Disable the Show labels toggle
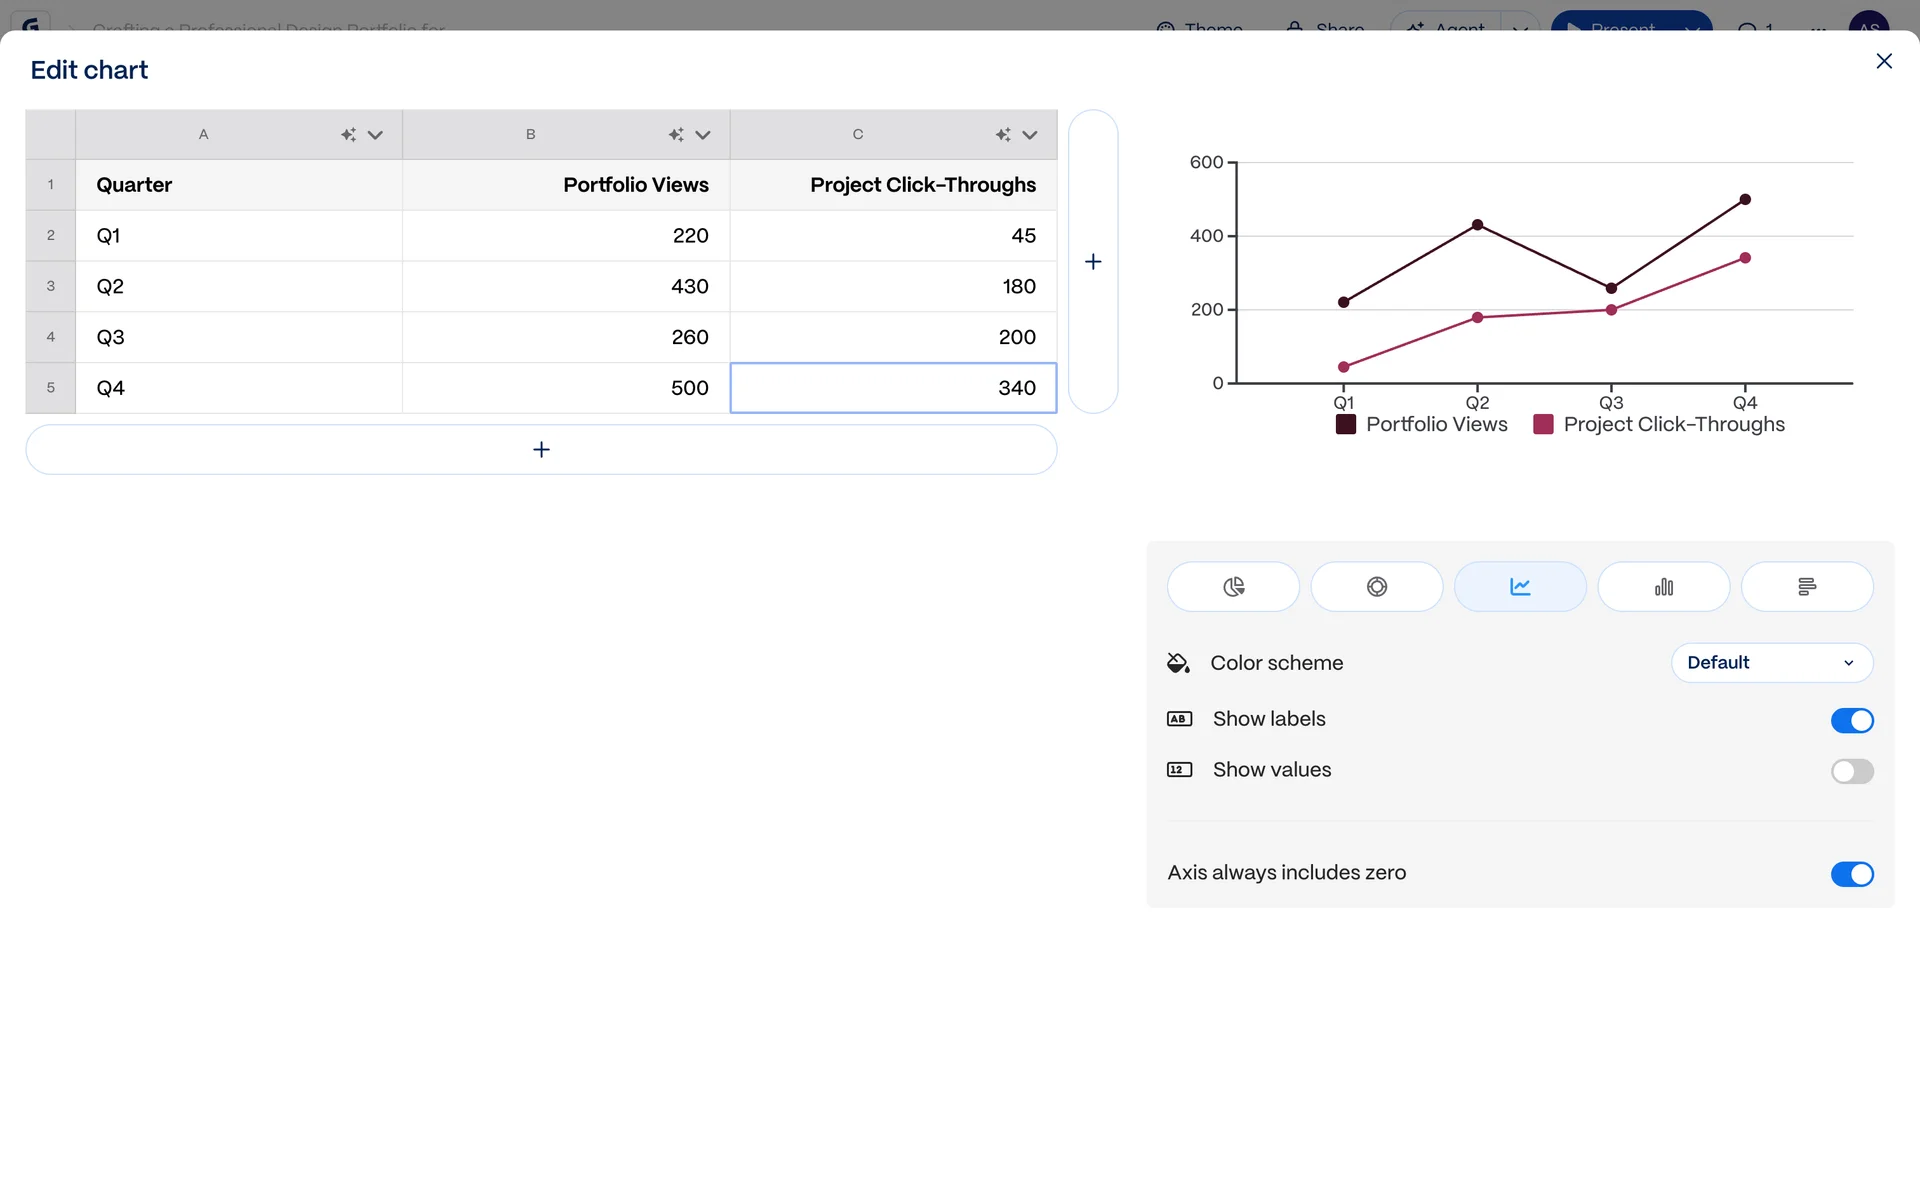 click(1851, 721)
